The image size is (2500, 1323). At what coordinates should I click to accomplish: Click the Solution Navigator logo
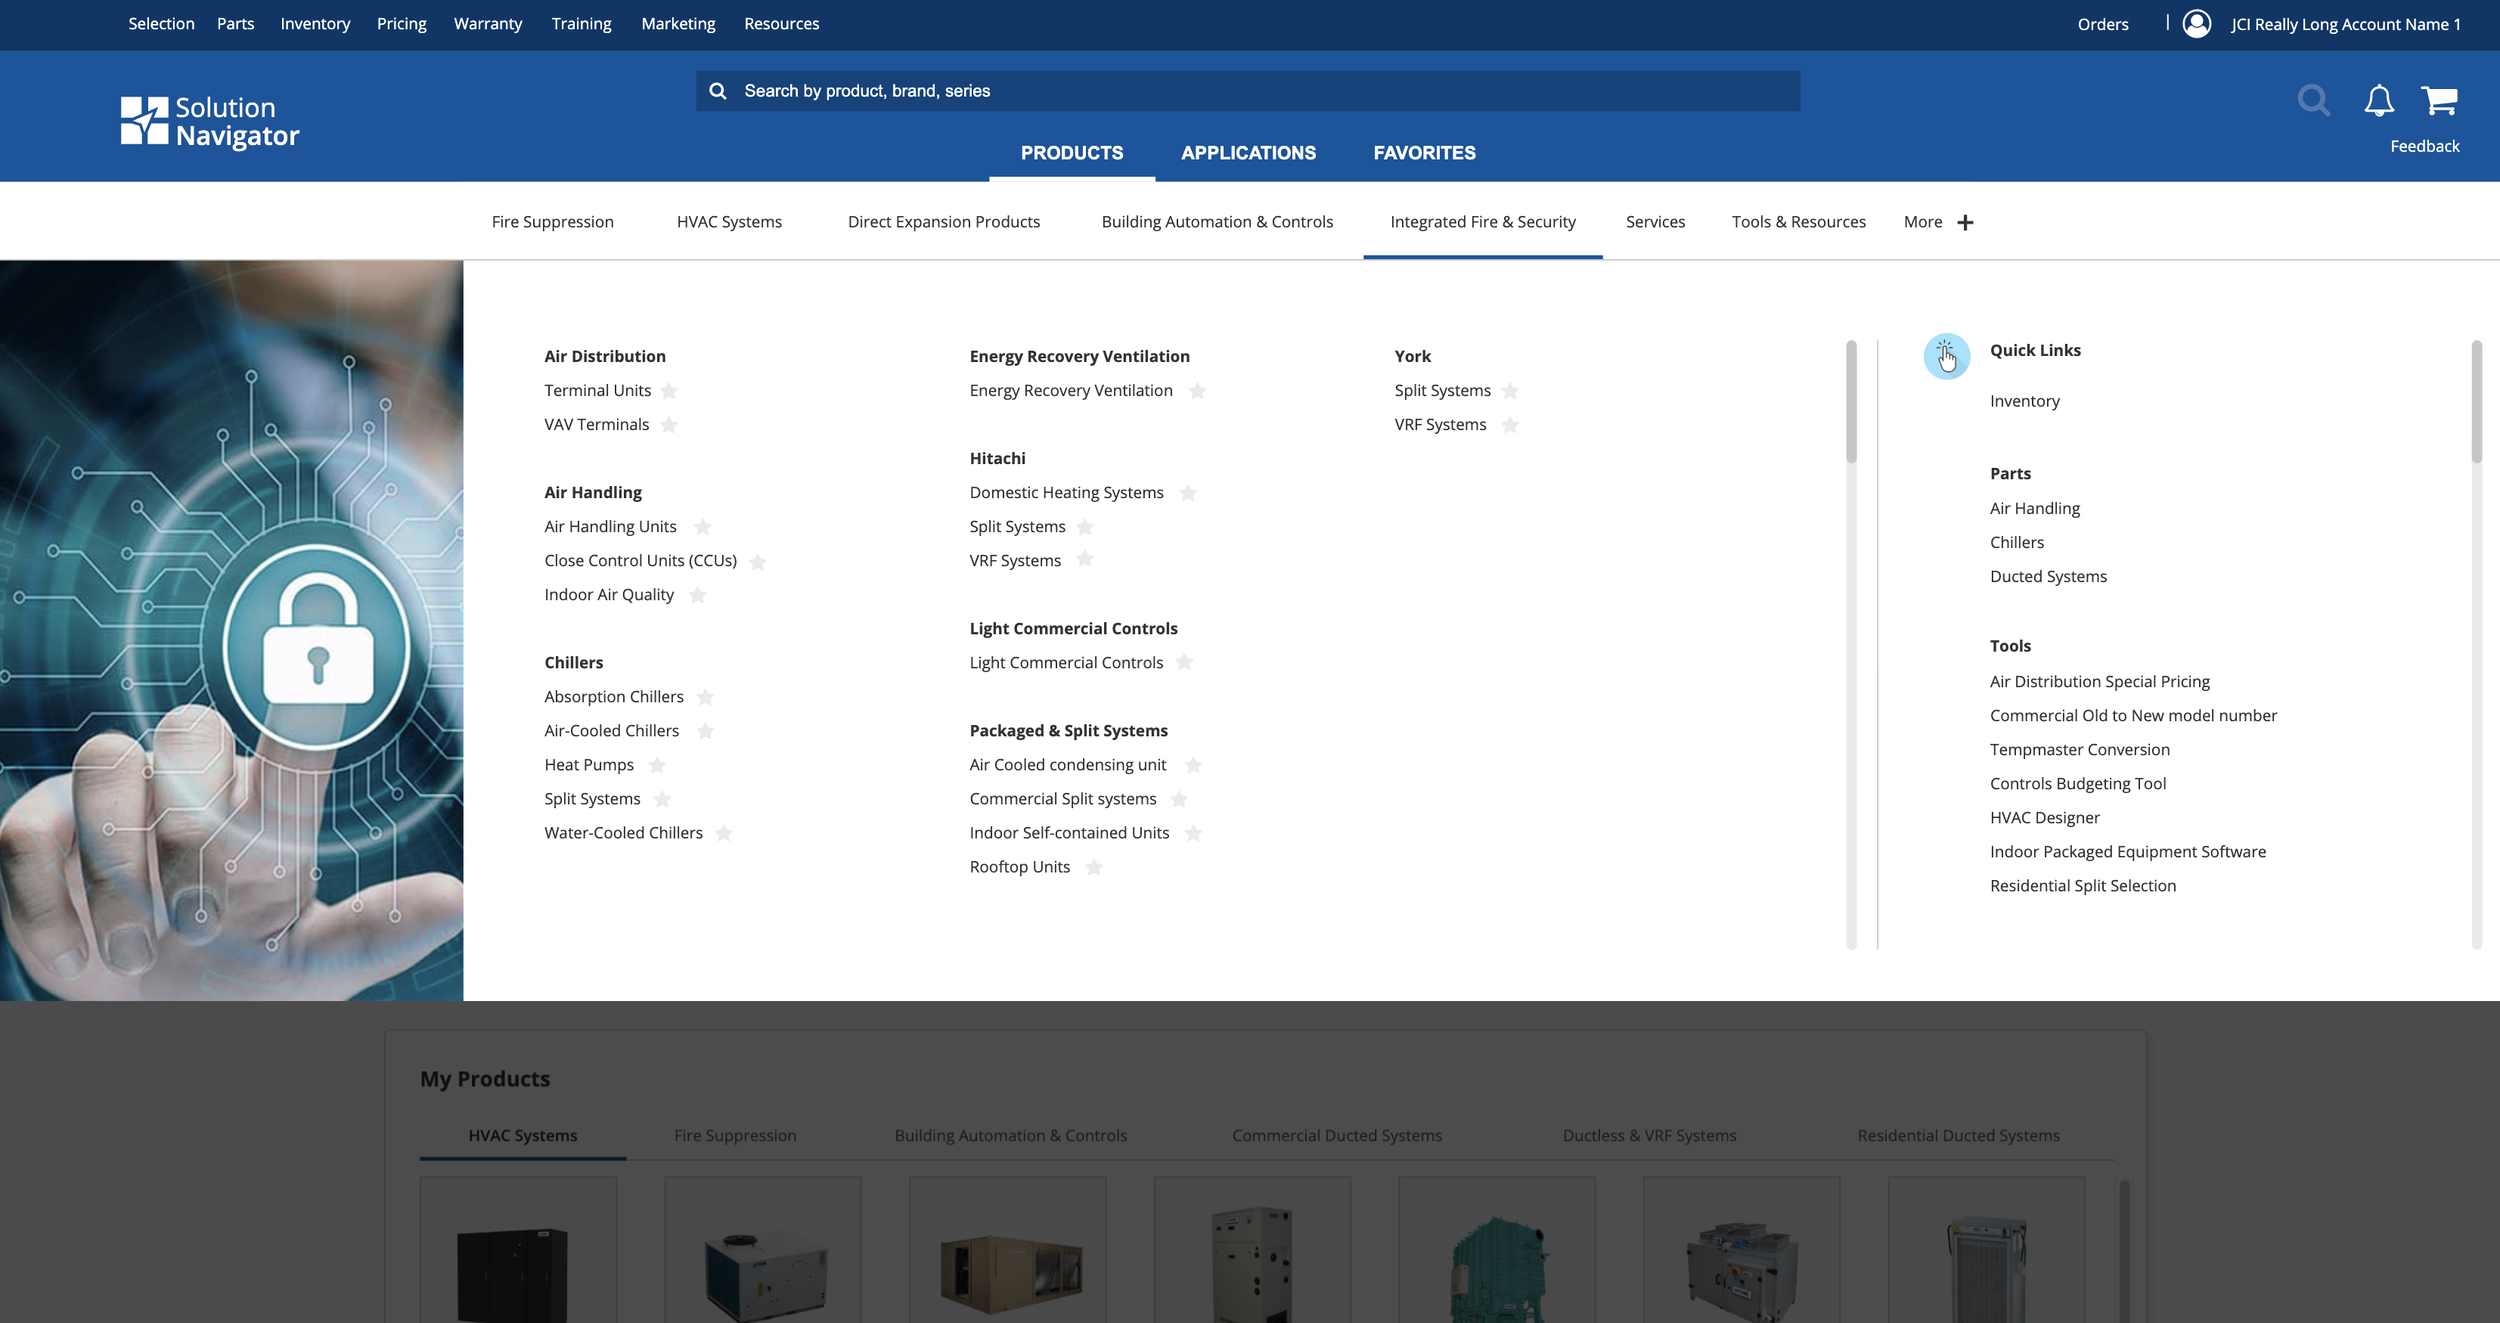pyautogui.click(x=210, y=122)
